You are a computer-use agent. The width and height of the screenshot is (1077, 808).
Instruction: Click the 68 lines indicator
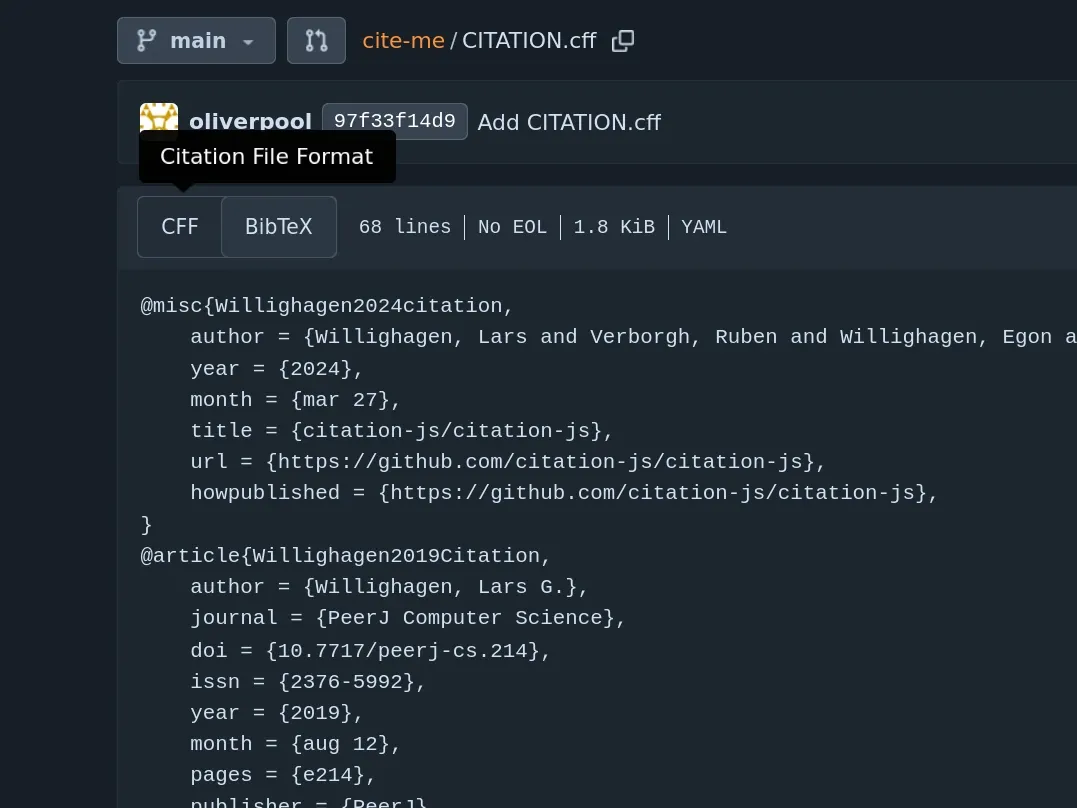click(404, 226)
